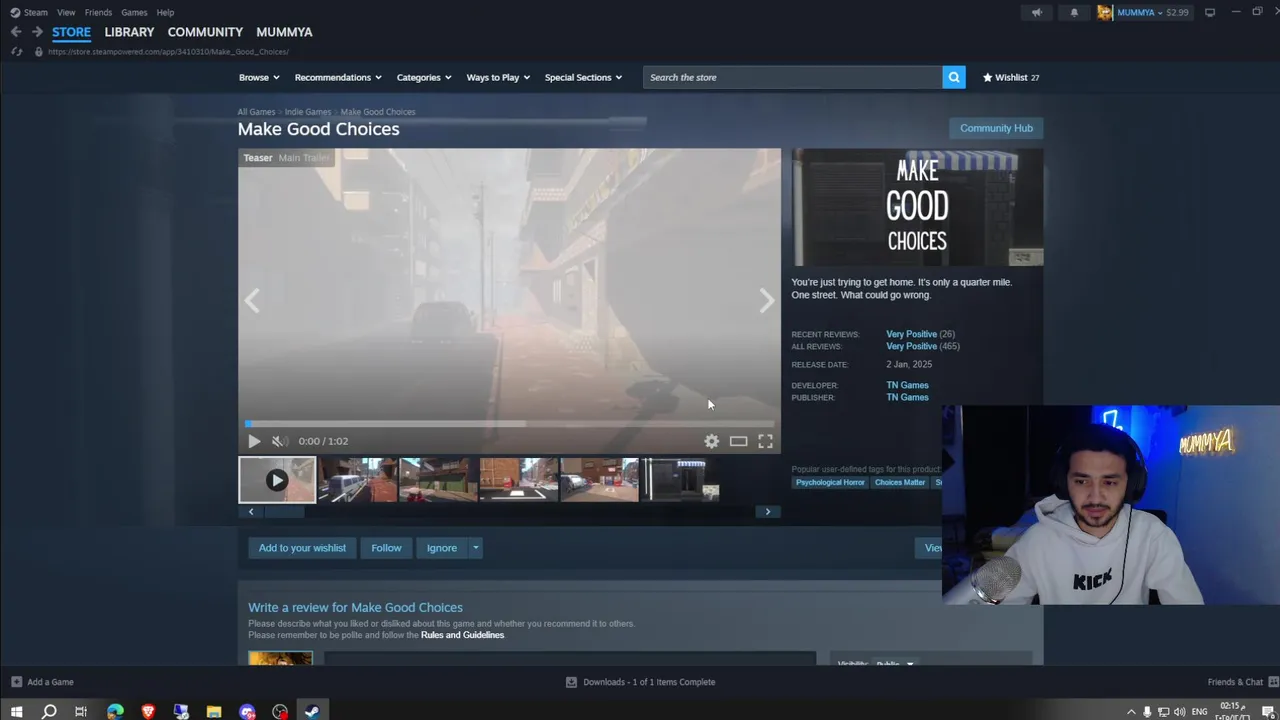The height and width of the screenshot is (720, 1280).
Task: Expand the Special Sections dropdown
Action: 583,77
